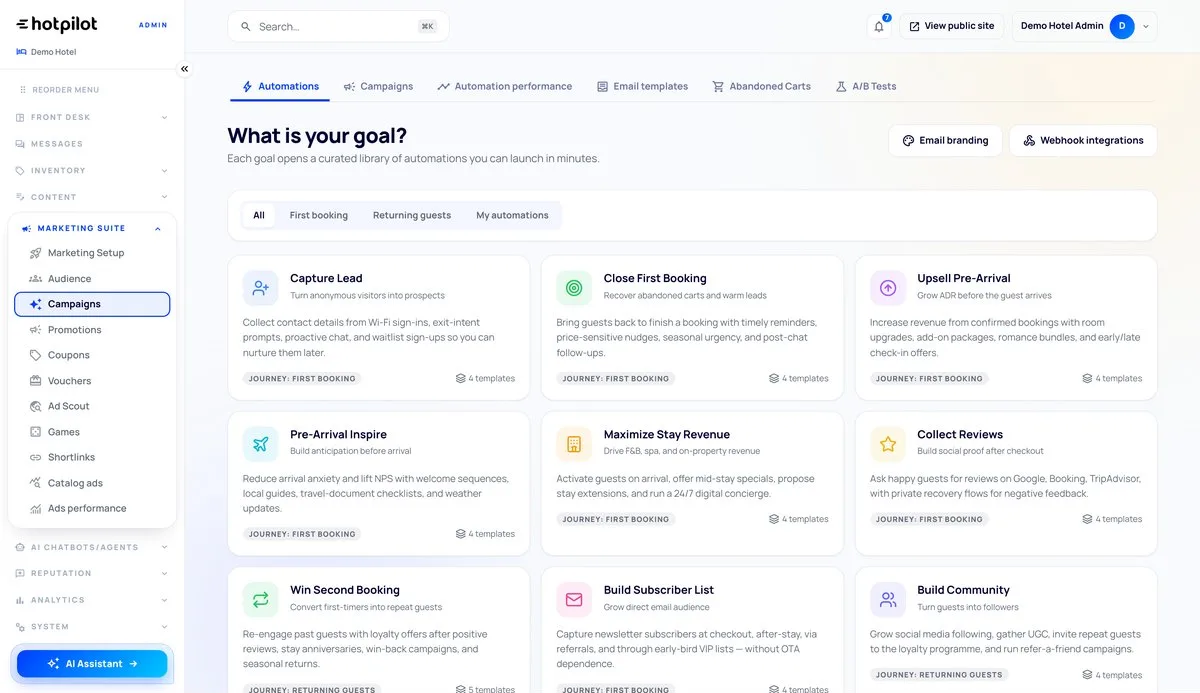
Task: Click the Email branding button
Action: click(945, 140)
